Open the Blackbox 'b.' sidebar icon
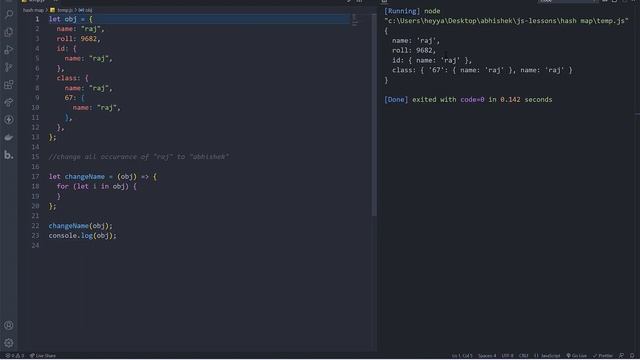This screenshot has height=360, width=640. [x=9, y=155]
